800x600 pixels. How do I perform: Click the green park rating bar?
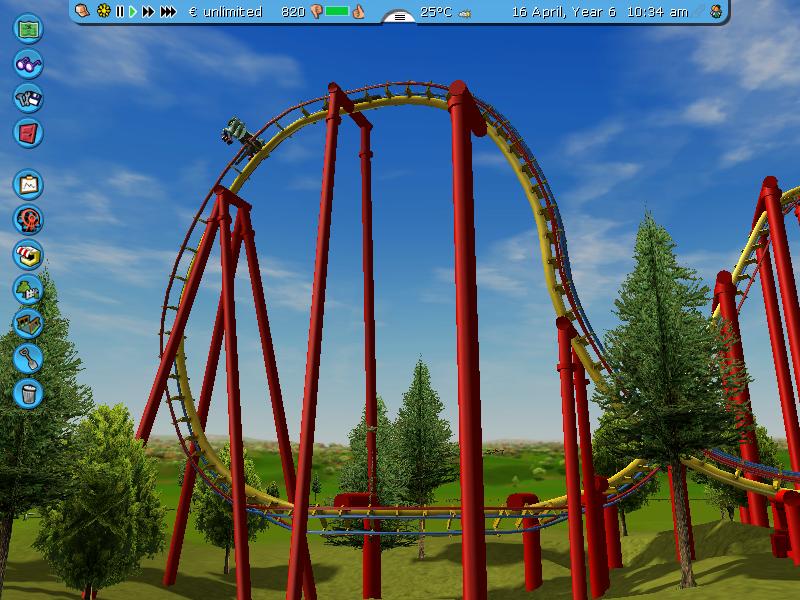(337, 11)
